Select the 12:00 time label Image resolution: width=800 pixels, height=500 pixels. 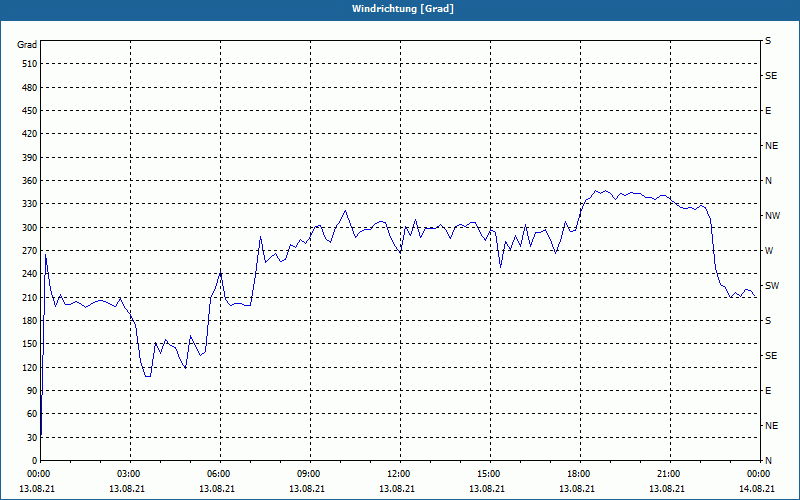[401, 474]
